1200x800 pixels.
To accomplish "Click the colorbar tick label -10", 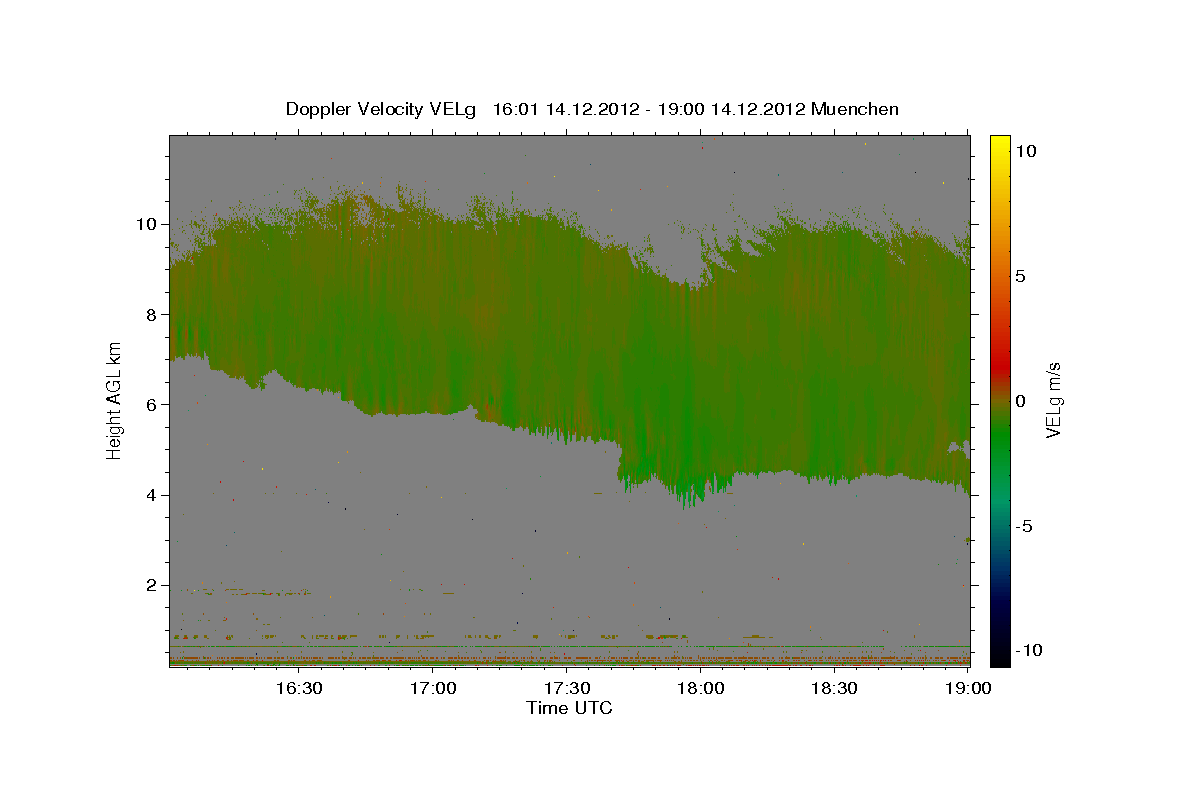I will point(1028,651).
